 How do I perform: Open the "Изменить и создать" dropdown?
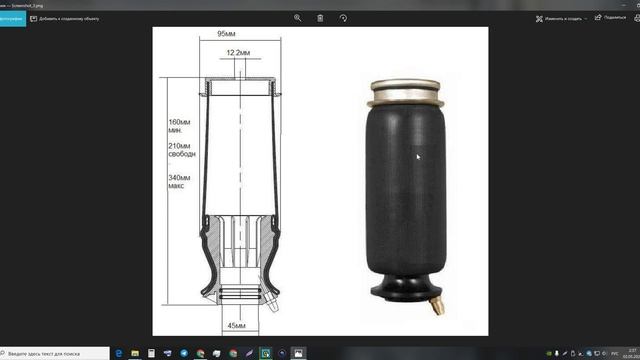coord(562,19)
